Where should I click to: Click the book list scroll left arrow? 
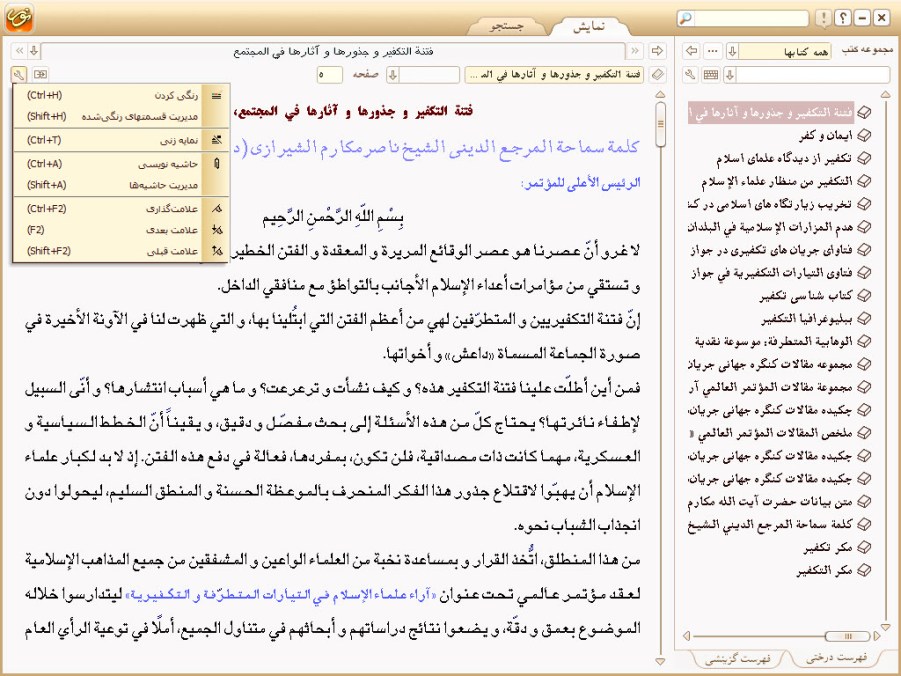(x=686, y=636)
